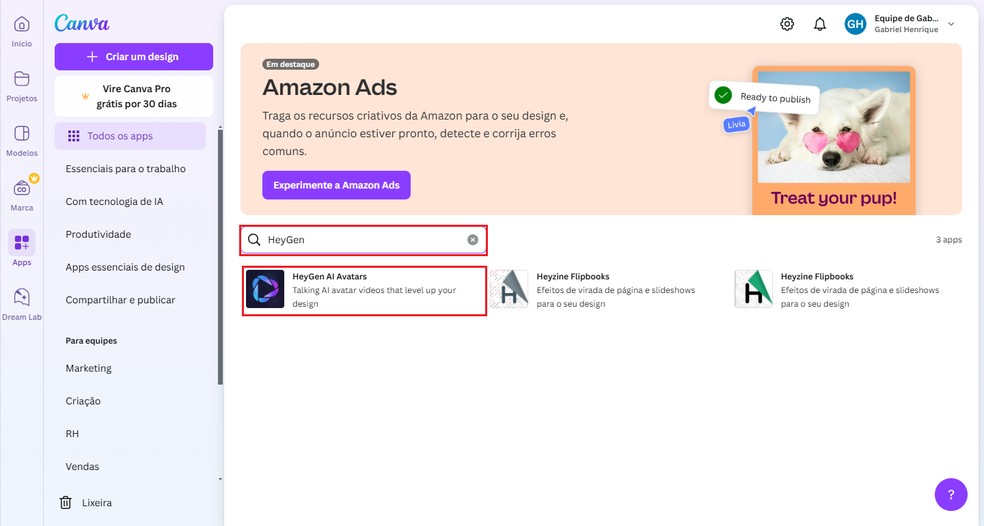Open the HeyGen AI Avatars app
Viewport: 984px width, 526px height.
364,290
